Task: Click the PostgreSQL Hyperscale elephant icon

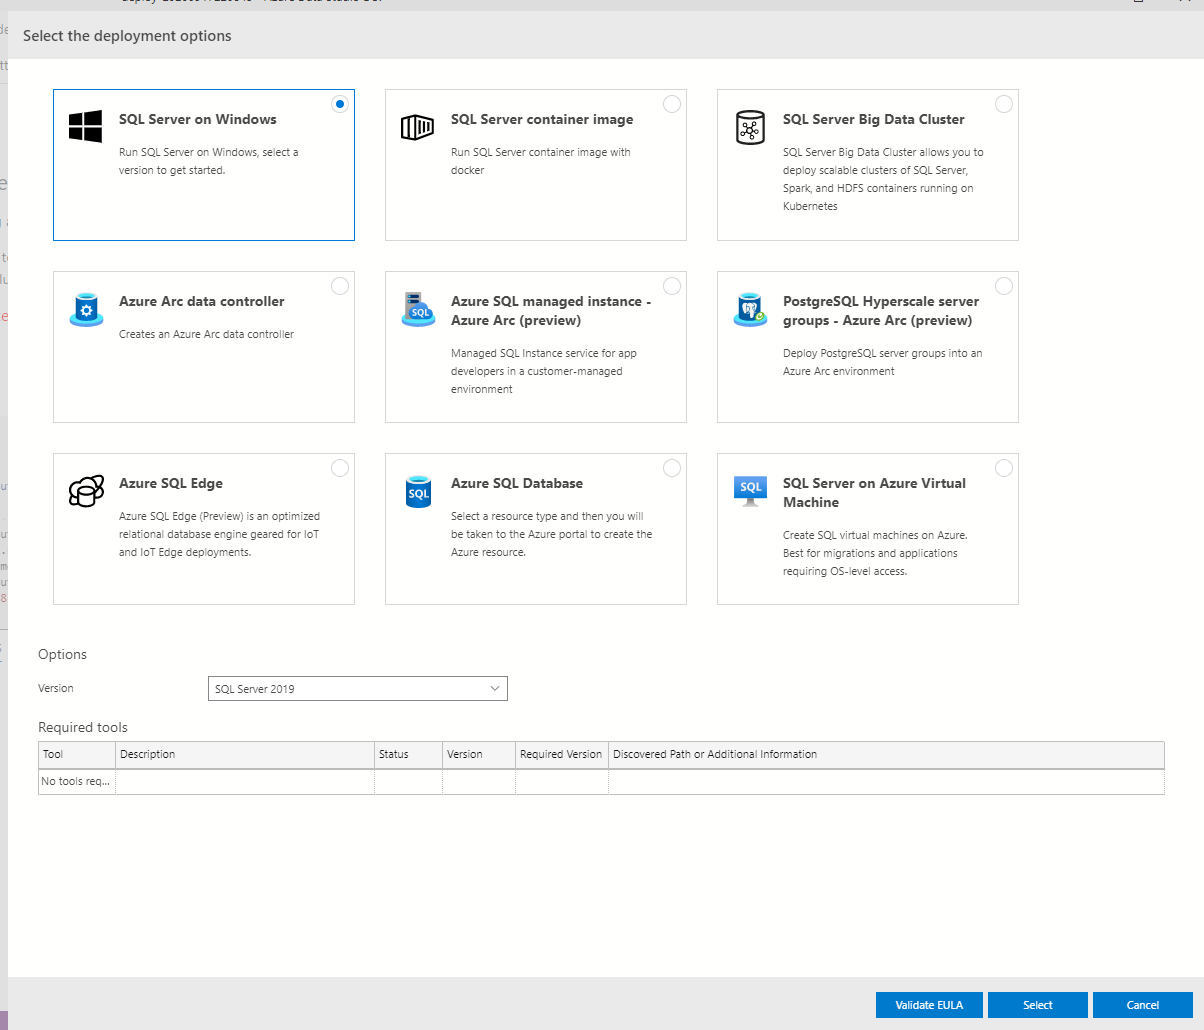Action: click(750, 309)
